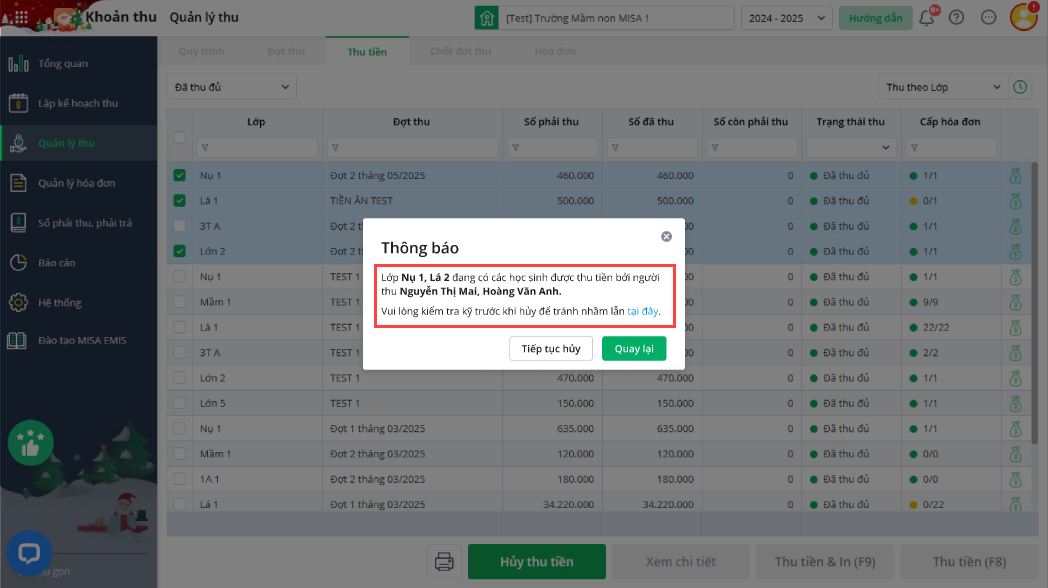Uncheck Lá 1 TIỀN ĂN TEST row checkbox
The height and width of the screenshot is (588, 1048).
[179, 200]
